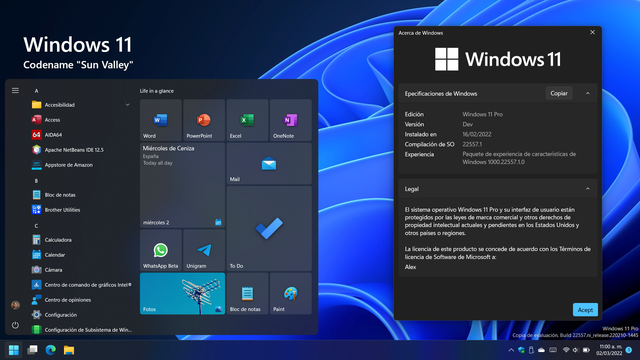The width and height of the screenshot is (640, 360).
Task: Open the OneDrive cloud tray icon
Action: (x=542, y=350)
